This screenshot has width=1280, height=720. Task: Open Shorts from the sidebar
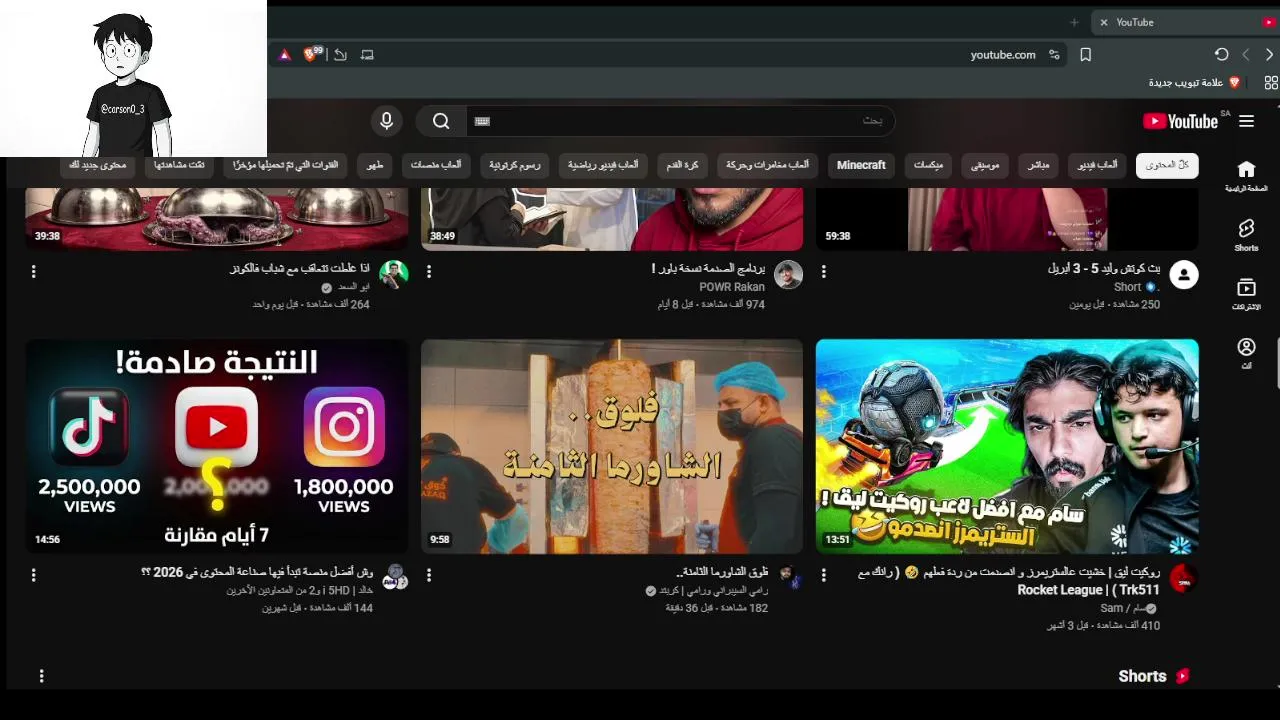[x=1246, y=236]
